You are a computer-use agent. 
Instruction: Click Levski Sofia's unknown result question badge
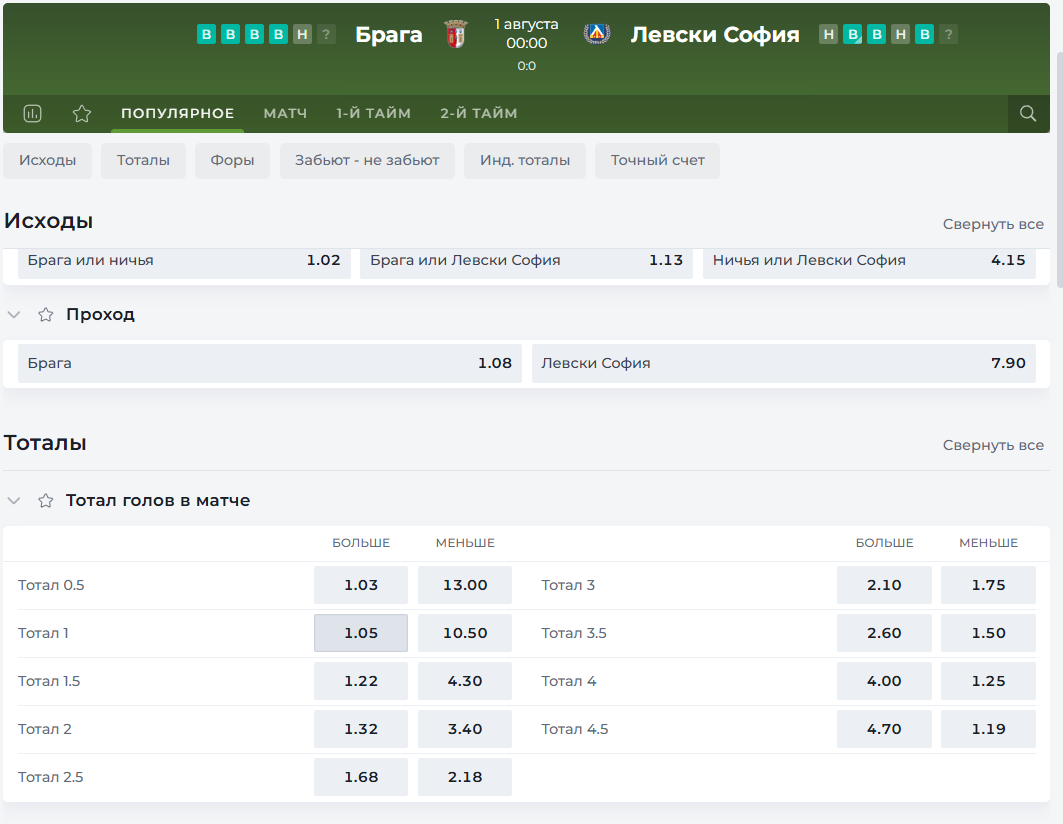click(948, 34)
